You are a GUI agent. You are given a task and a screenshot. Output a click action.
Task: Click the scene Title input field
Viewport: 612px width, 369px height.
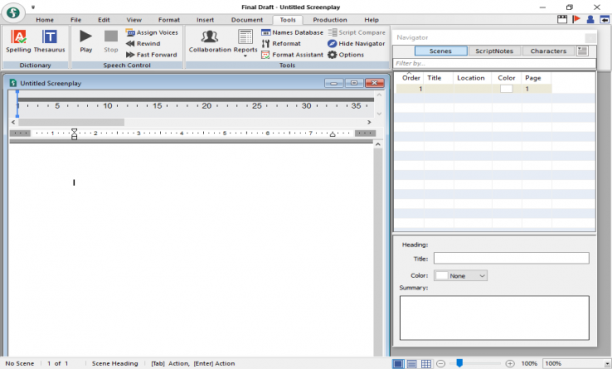[x=511, y=258]
